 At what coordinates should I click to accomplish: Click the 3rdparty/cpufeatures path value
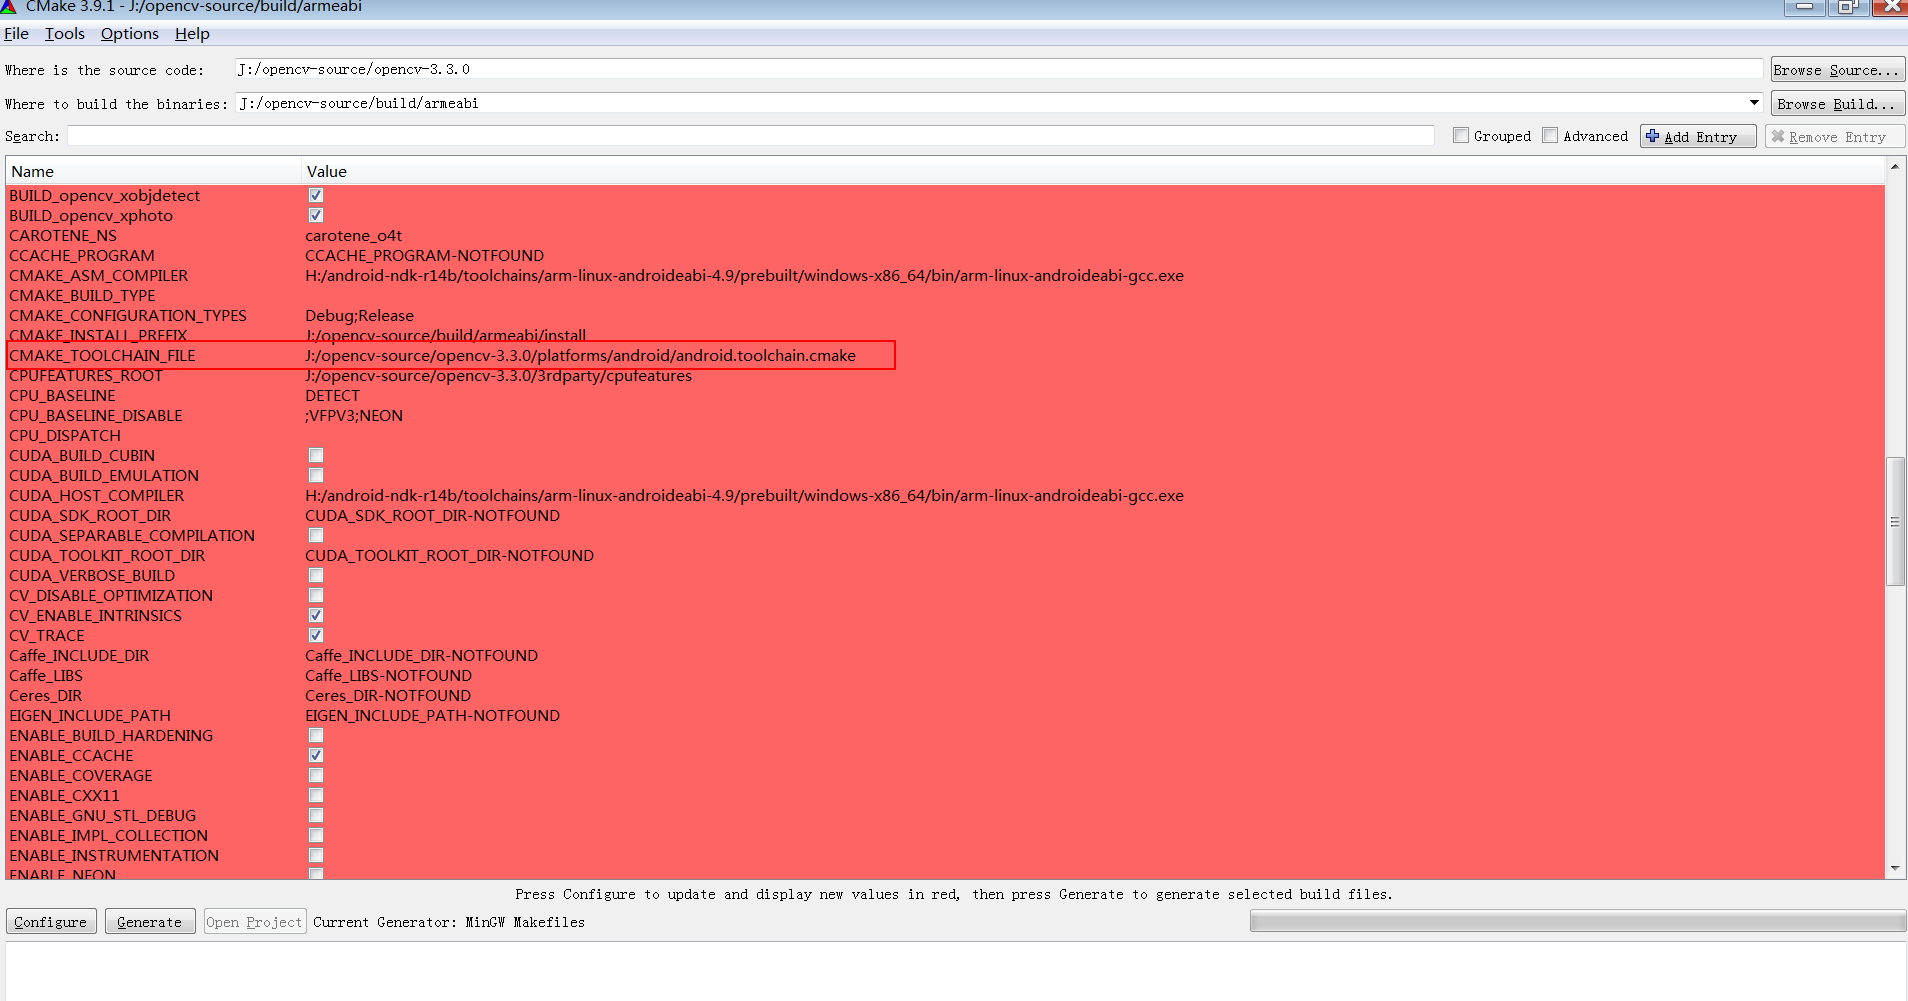click(498, 375)
